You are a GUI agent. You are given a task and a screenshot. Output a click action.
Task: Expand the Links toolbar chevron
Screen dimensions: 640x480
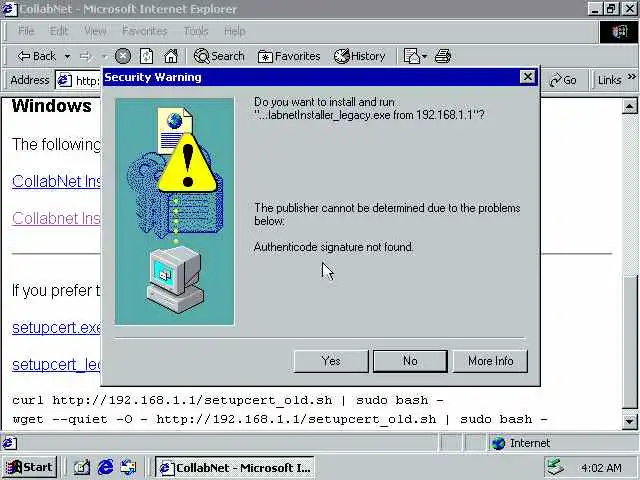point(631,76)
